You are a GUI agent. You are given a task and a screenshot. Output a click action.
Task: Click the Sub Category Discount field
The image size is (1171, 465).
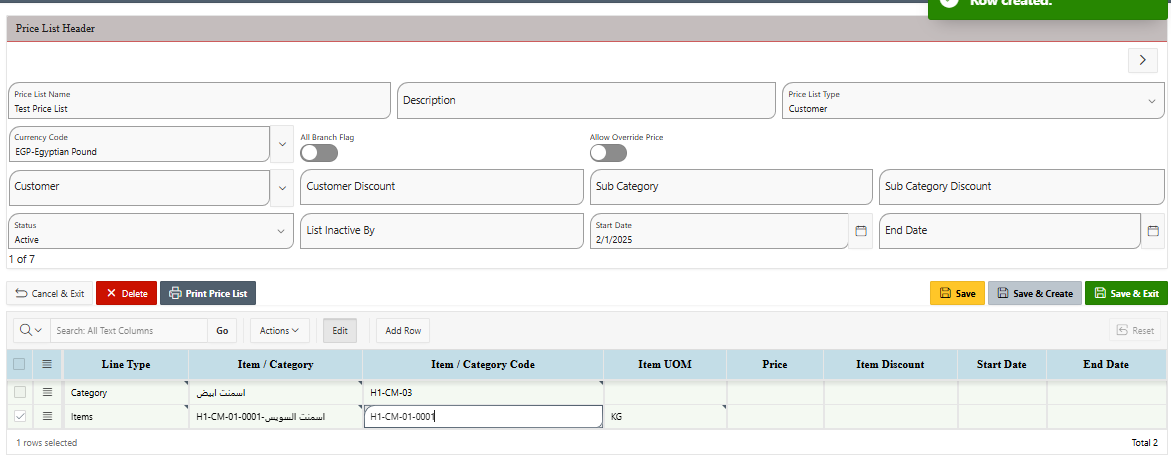tap(1021, 187)
